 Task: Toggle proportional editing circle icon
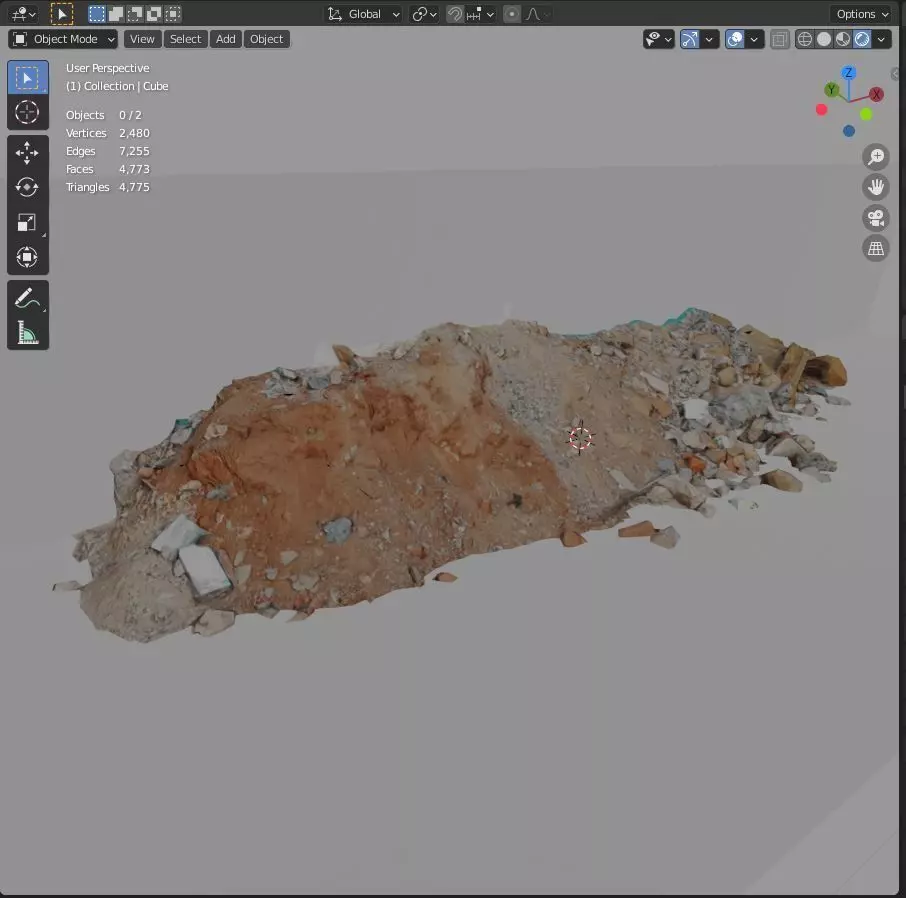tap(511, 14)
